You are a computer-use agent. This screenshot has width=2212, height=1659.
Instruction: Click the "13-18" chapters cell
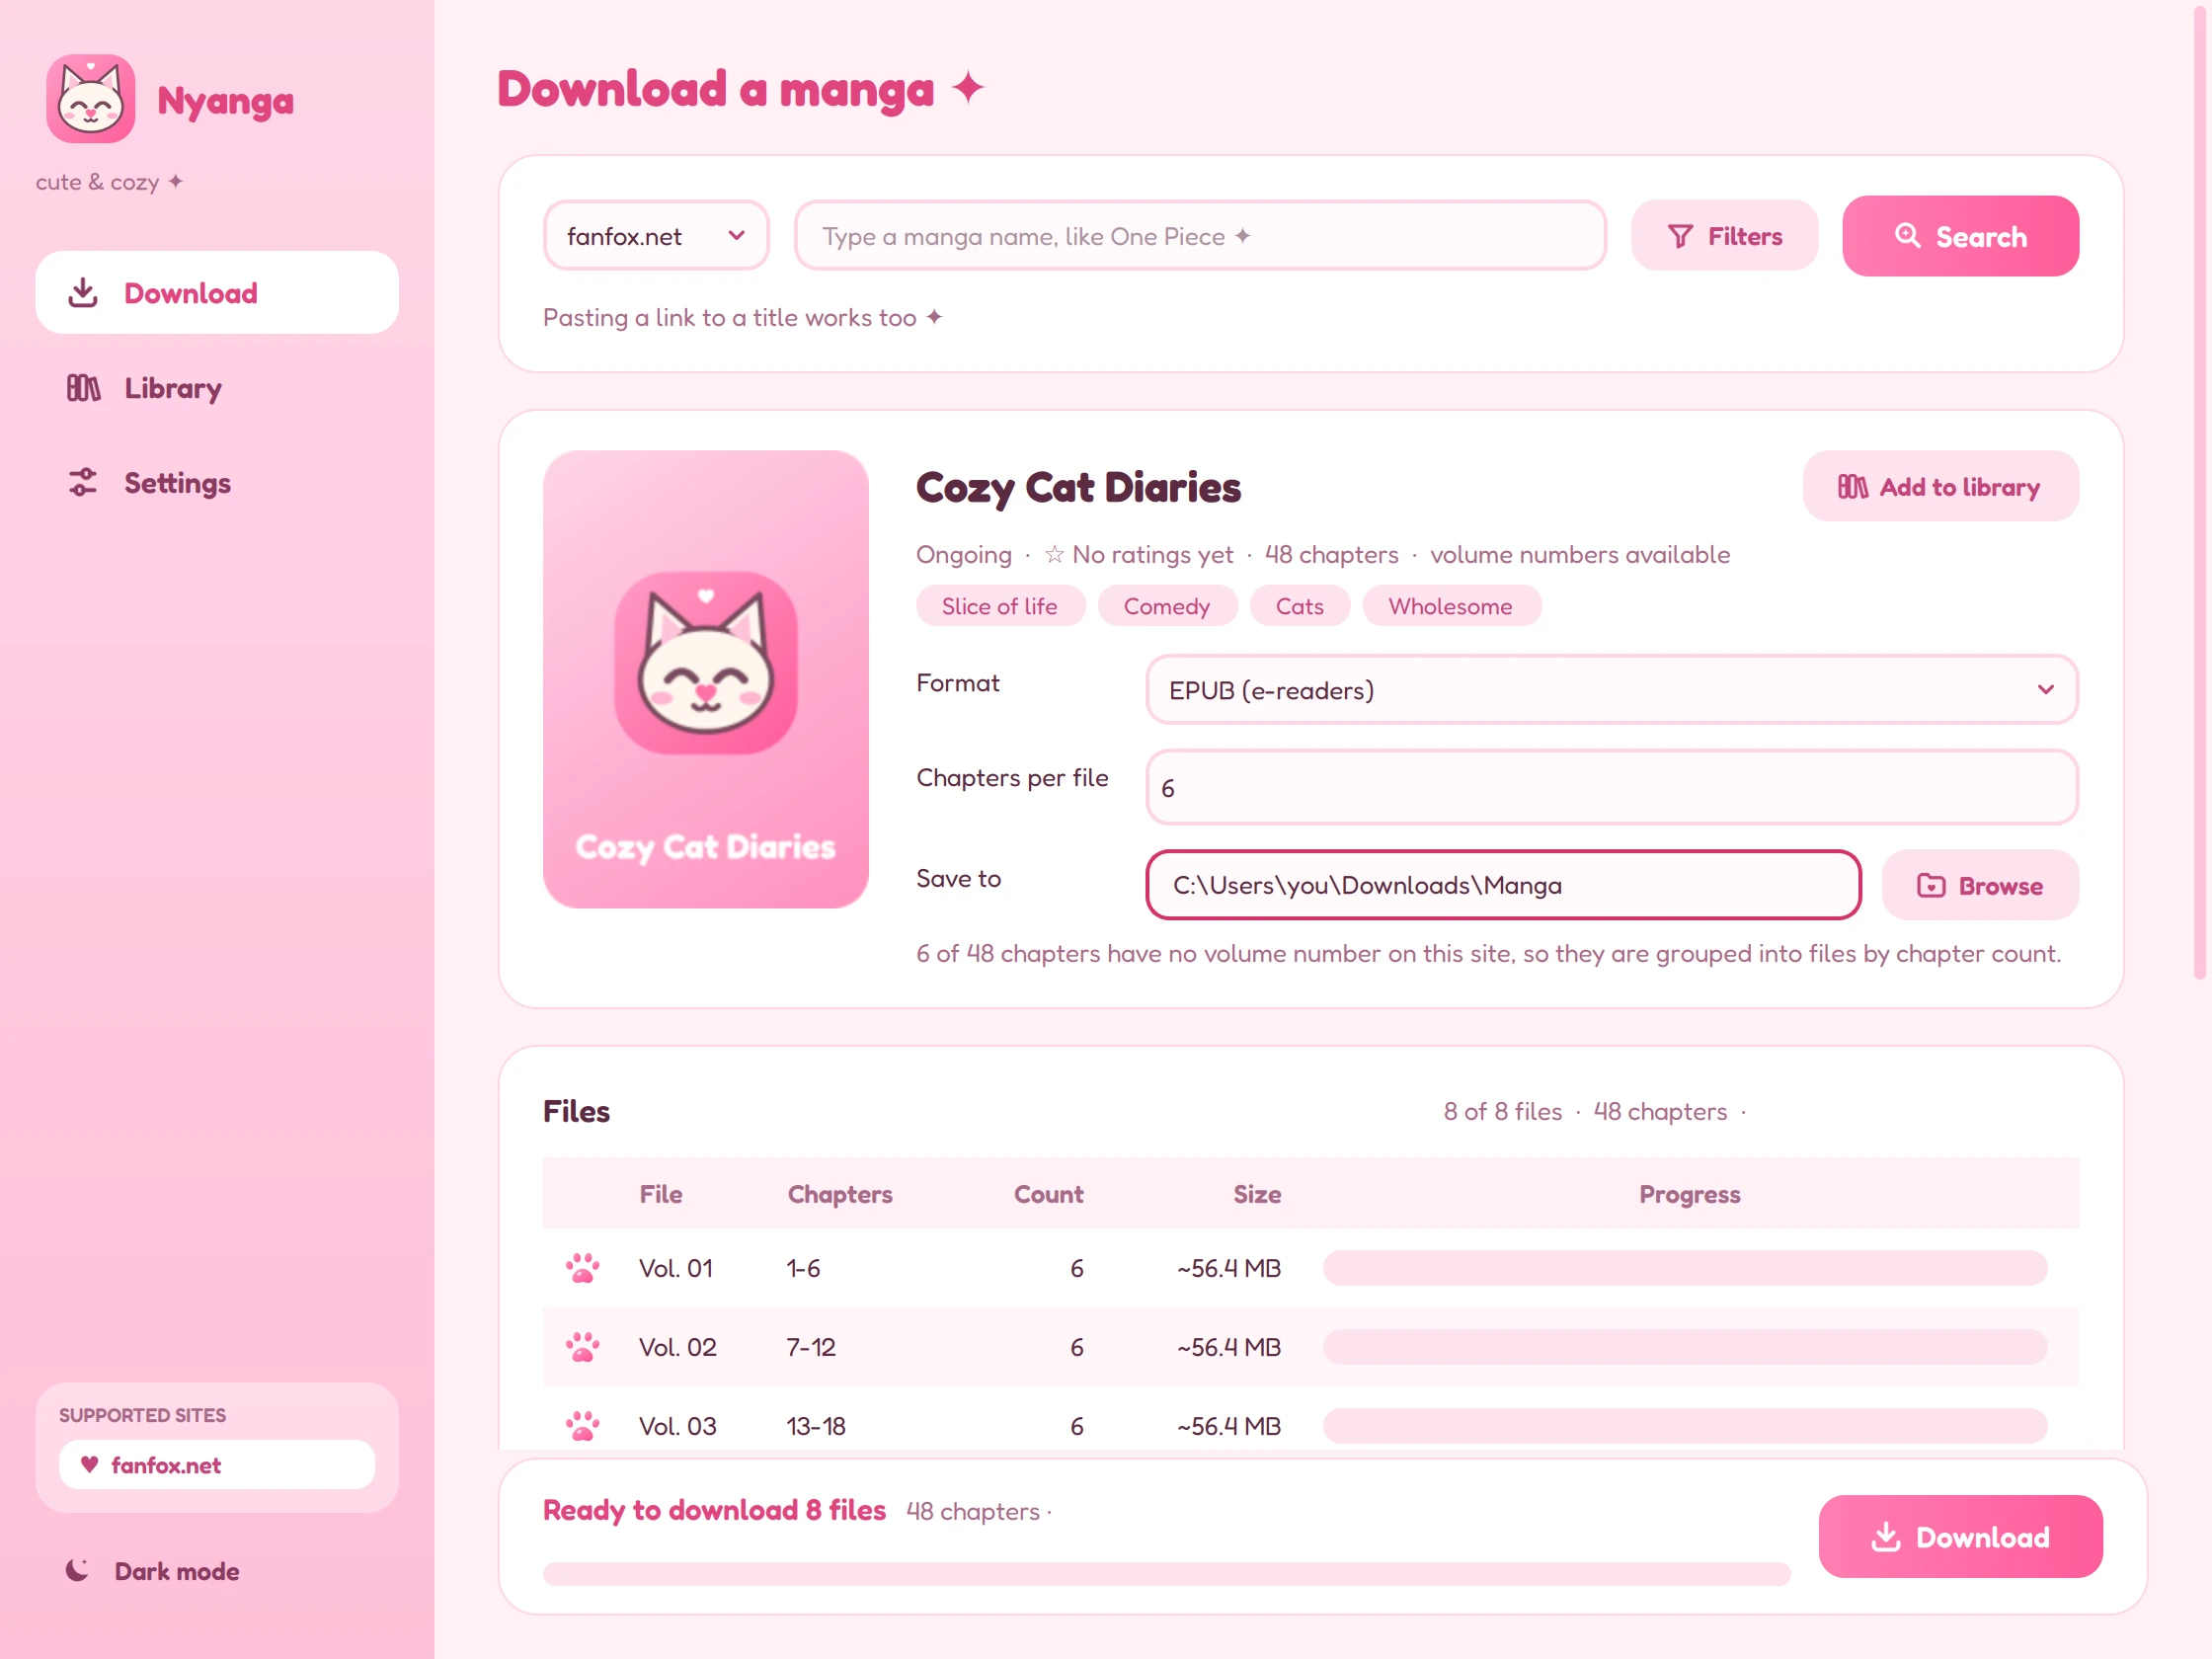tap(816, 1426)
